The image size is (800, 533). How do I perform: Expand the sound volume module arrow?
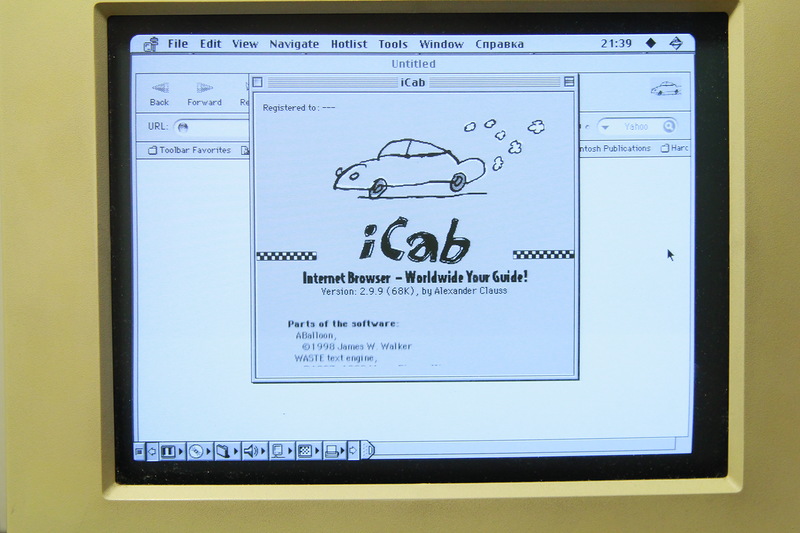click(x=263, y=451)
